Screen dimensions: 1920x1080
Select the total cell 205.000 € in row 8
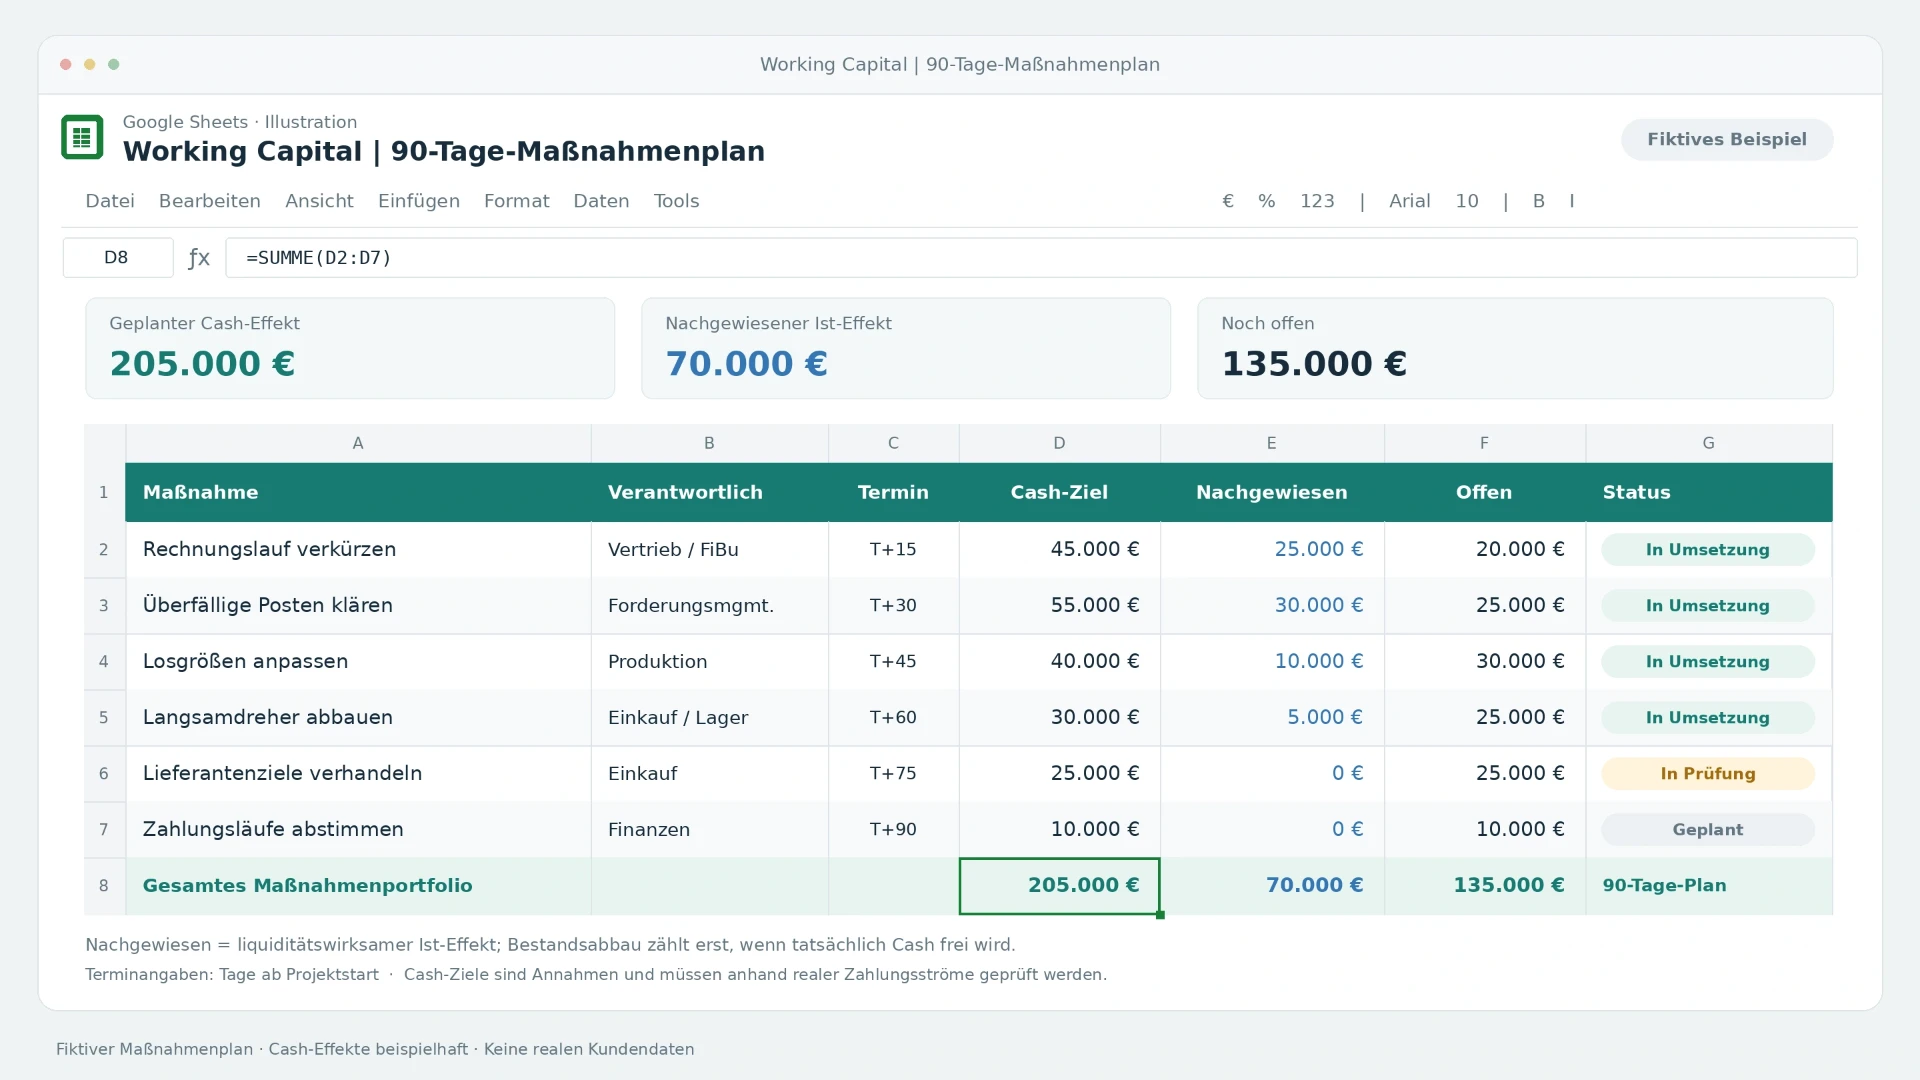pyautogui.click(x=1059, y=885)
